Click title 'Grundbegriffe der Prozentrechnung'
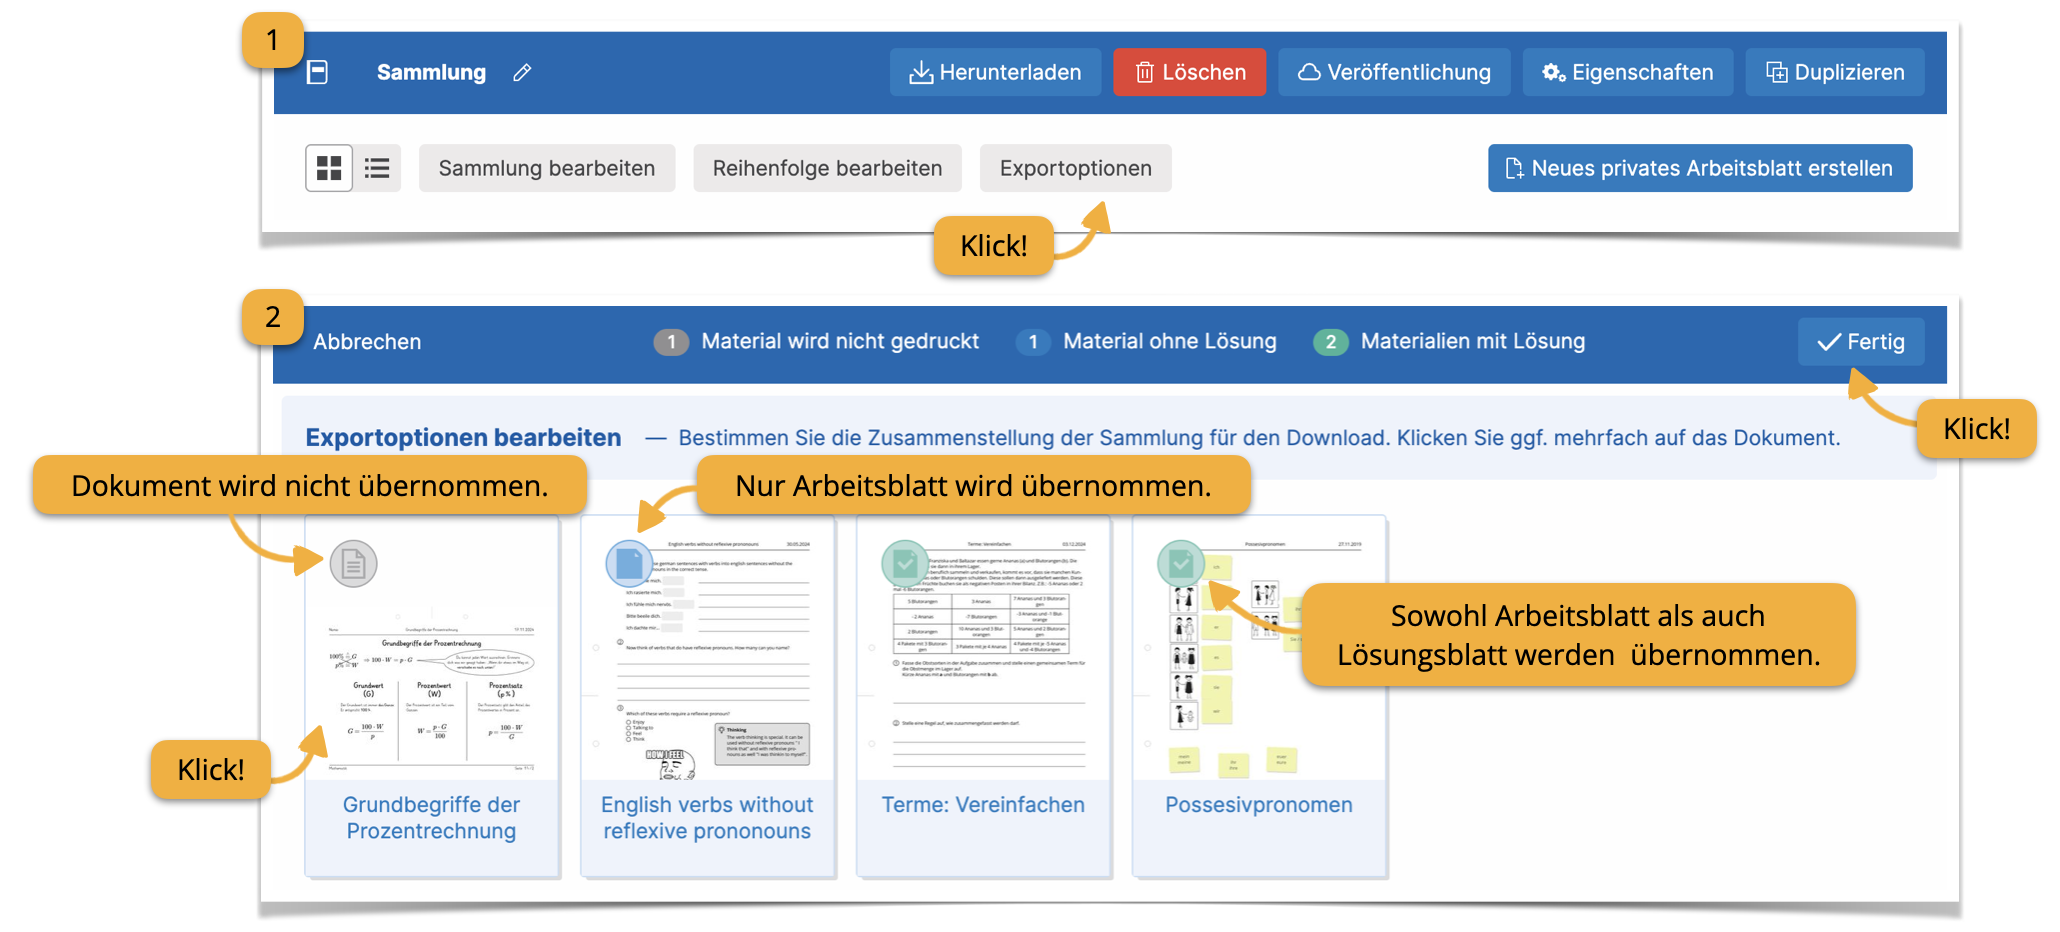Screen dimensions: 2060x932 click(x=431, y=818)
